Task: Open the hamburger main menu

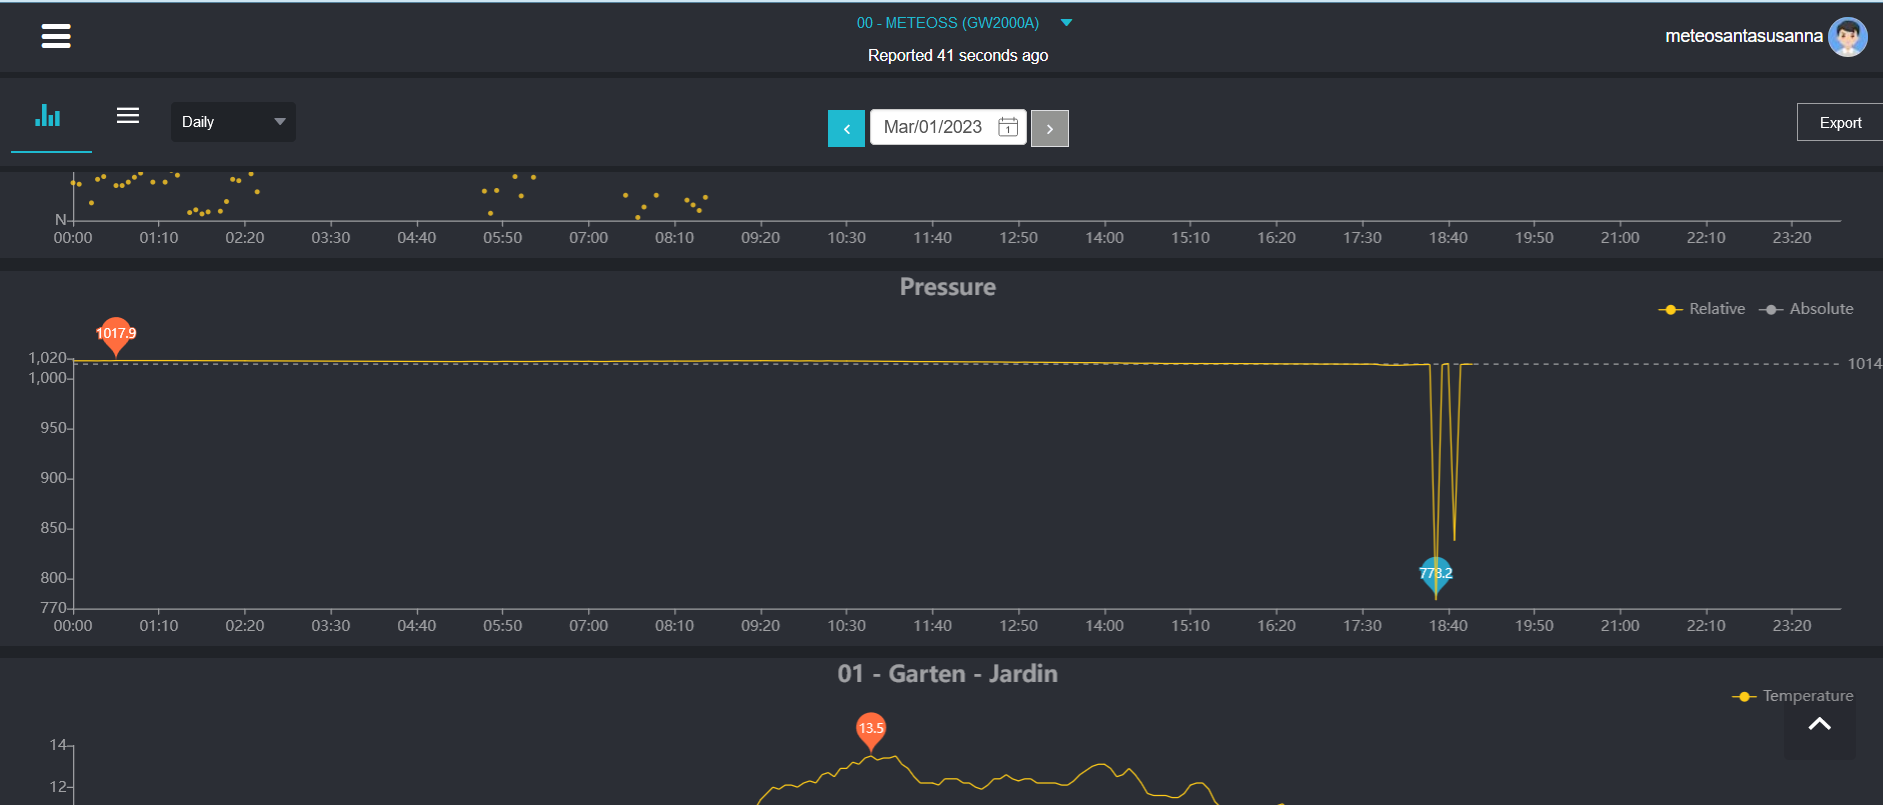Action: coord(56,37)
